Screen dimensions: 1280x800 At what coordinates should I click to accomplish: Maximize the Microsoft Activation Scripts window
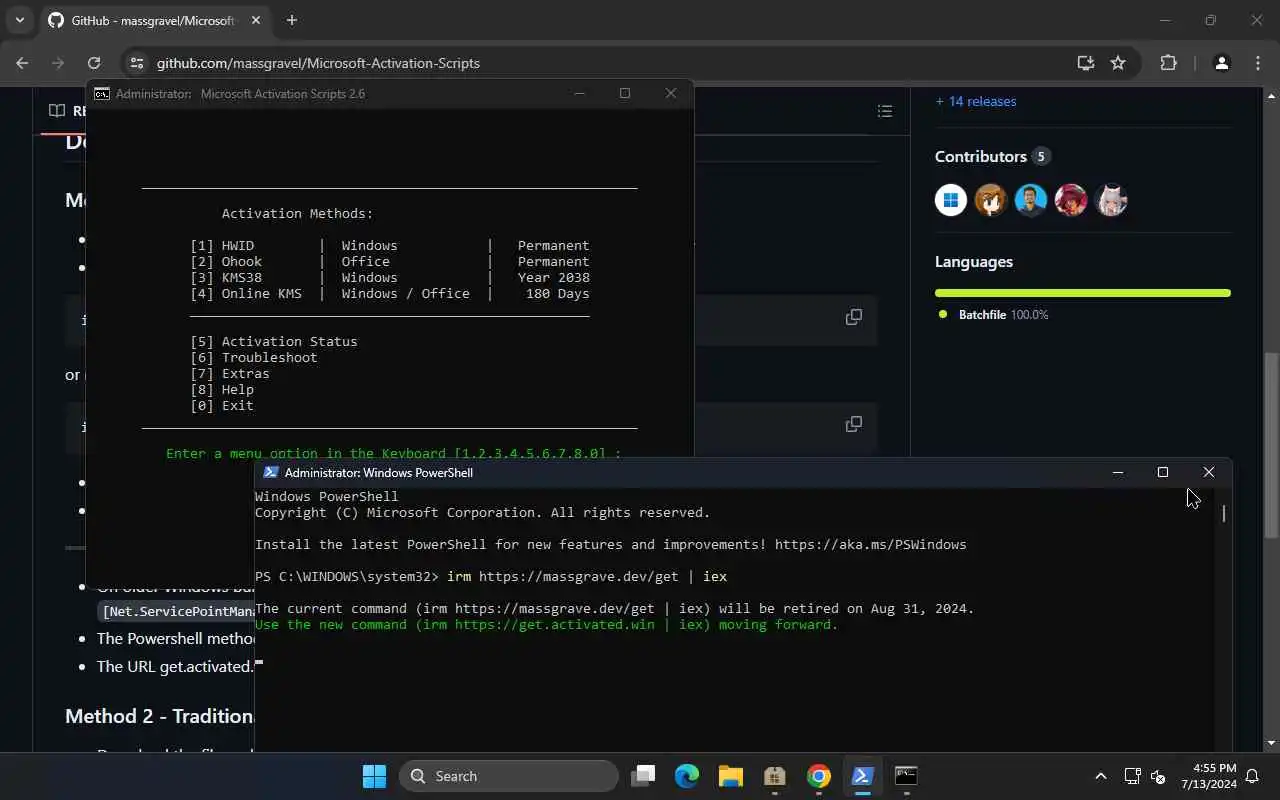pyautogui.click(x=625, y=93)
